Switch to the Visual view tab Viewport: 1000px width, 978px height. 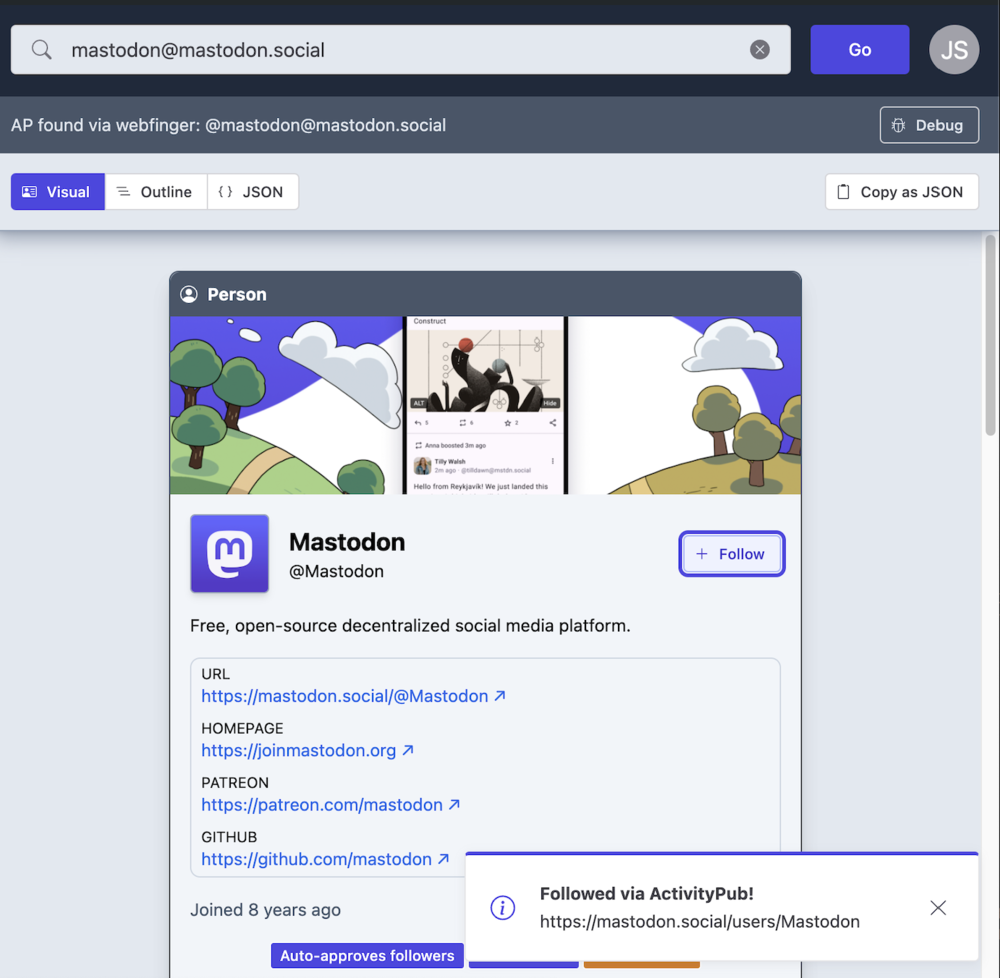tap(57, 192)
